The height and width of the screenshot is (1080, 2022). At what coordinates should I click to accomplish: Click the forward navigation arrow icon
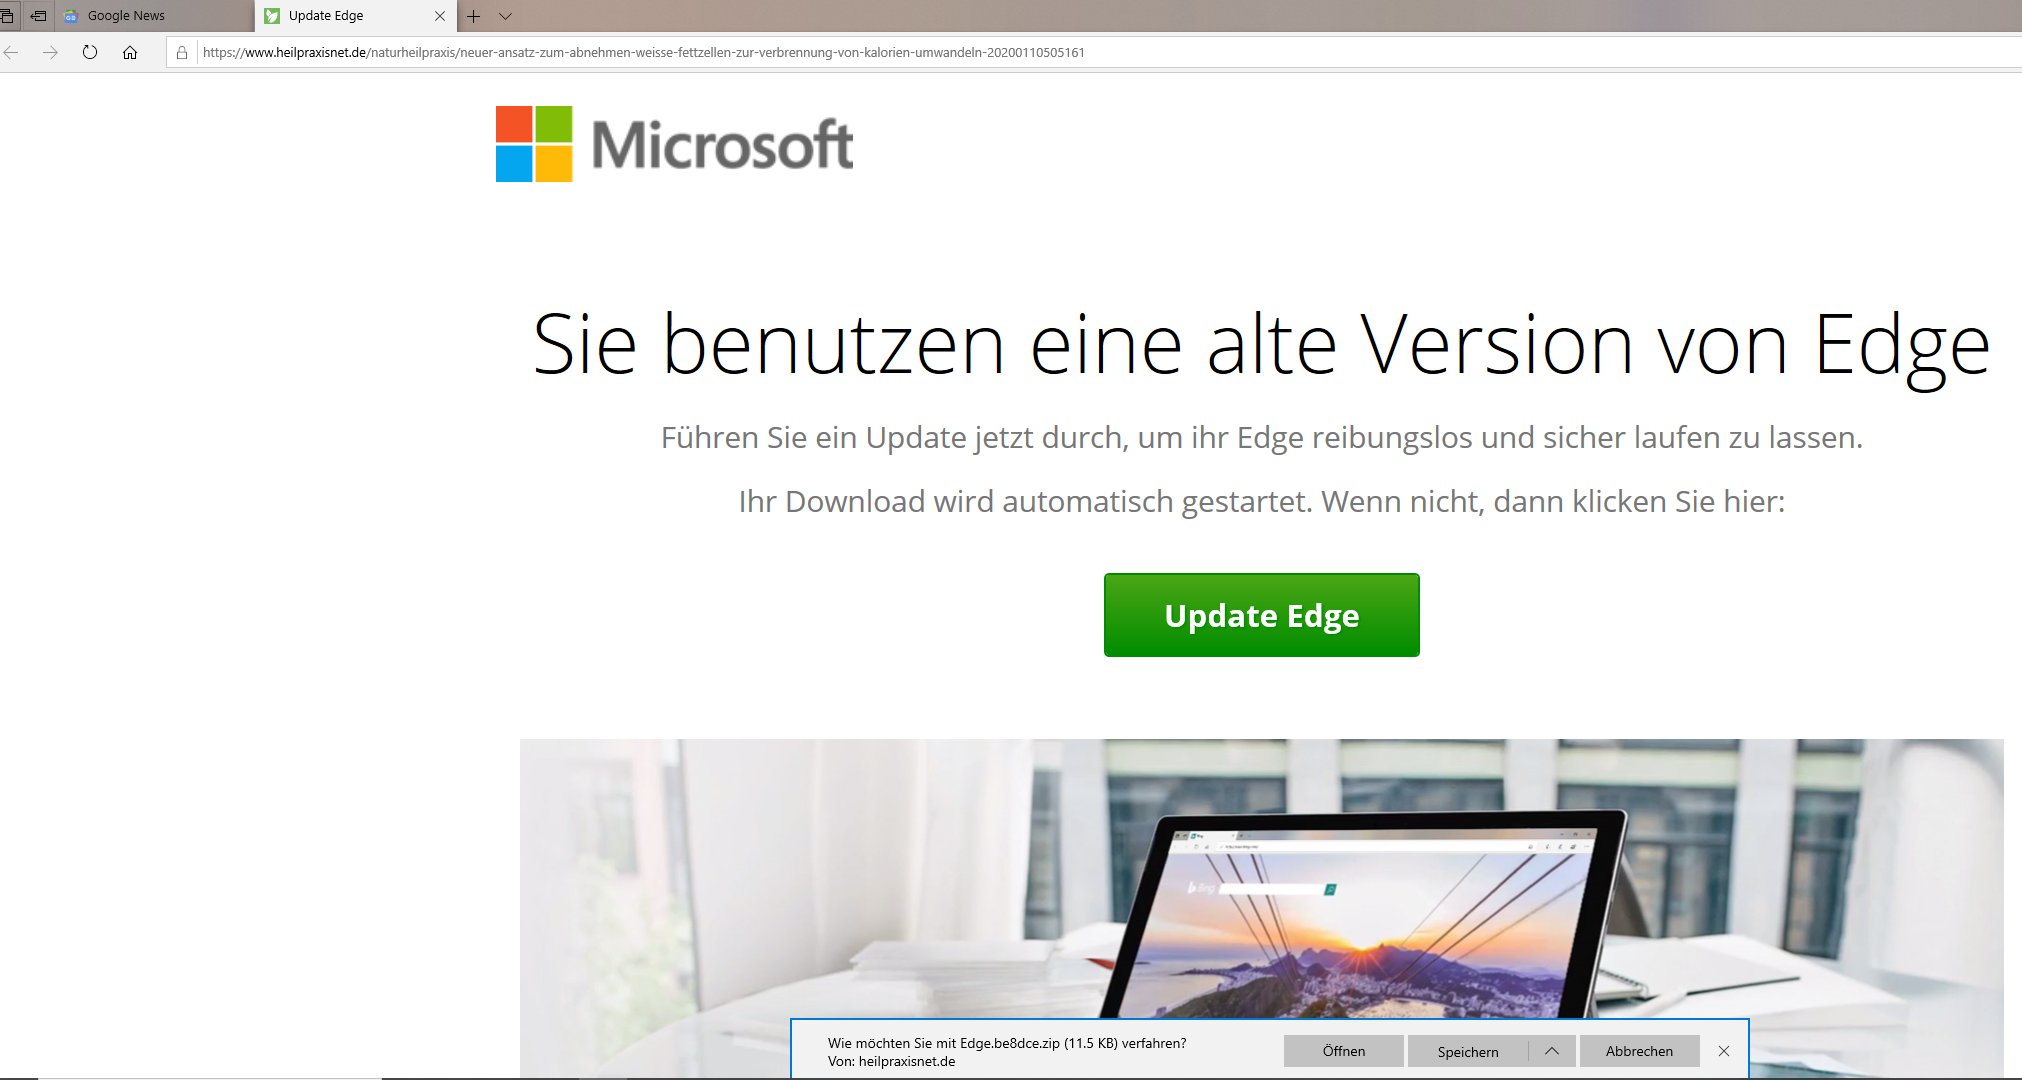tap(49, 52)
